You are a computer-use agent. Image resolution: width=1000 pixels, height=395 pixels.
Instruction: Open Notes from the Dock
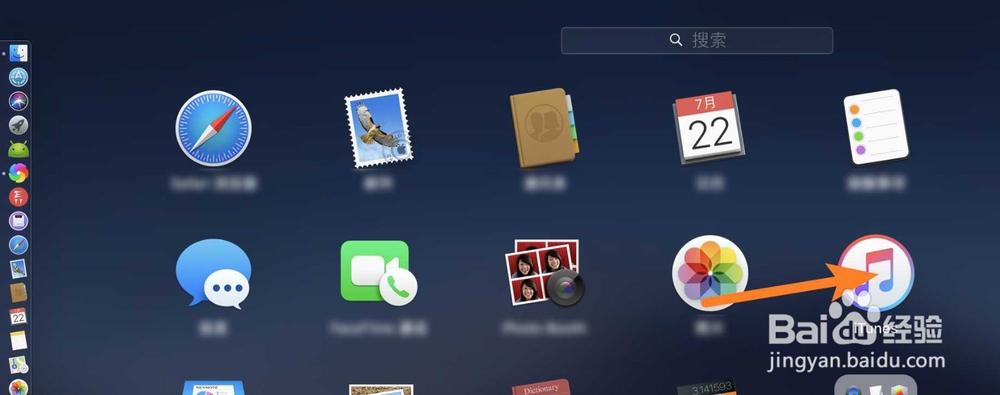point(18,340)
